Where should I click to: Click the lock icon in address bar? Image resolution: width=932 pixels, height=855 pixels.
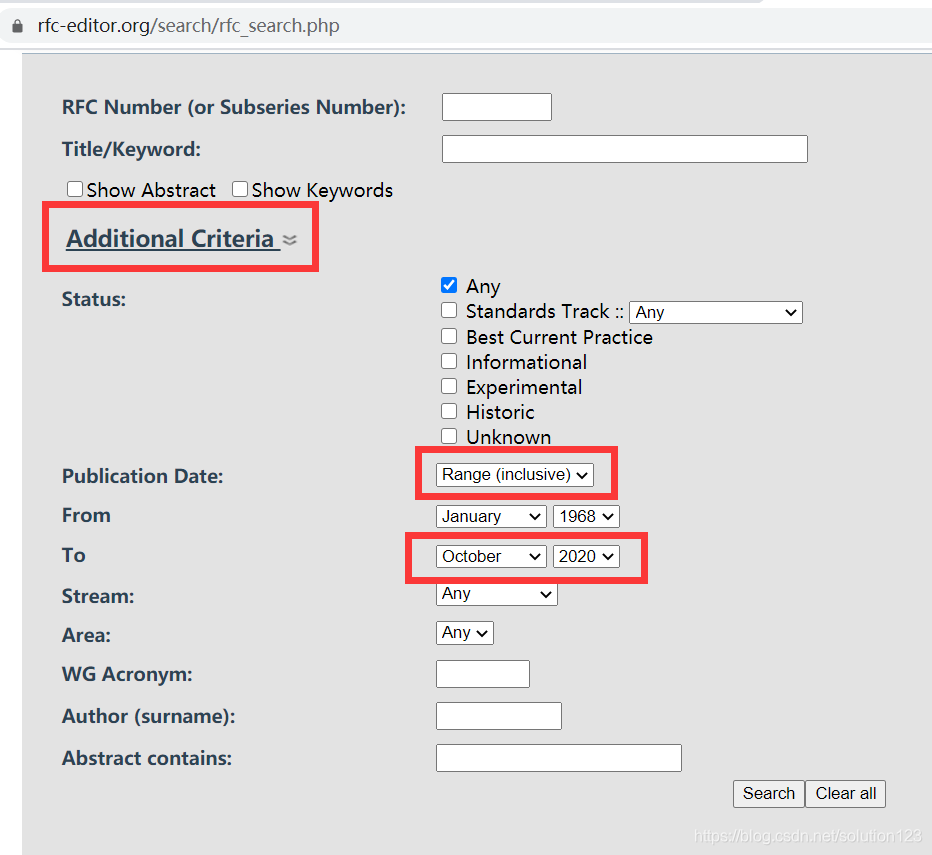tap(17, 26)
